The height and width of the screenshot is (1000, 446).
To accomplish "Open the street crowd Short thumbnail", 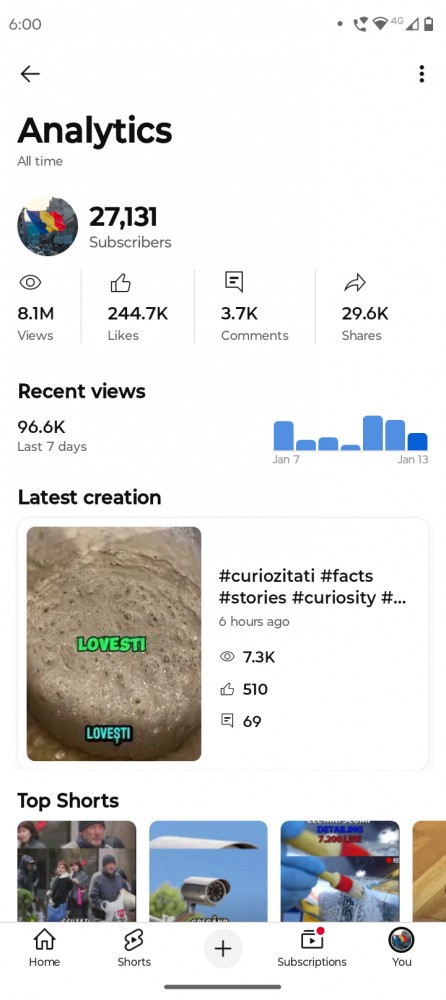I will [77, 871].
